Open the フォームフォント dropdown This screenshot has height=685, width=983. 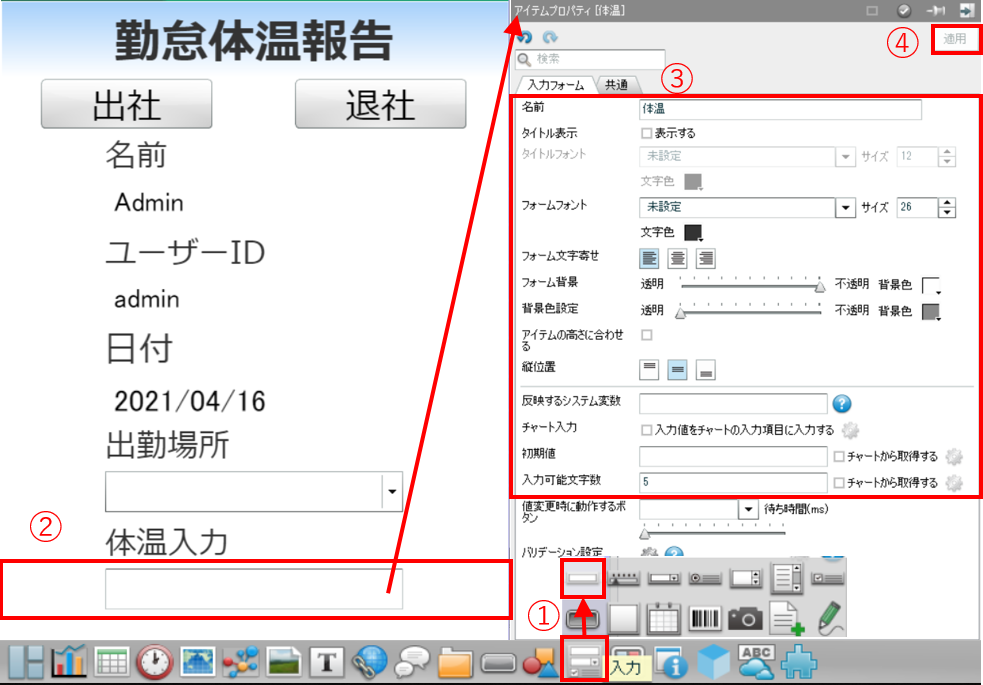coord(845,207)
